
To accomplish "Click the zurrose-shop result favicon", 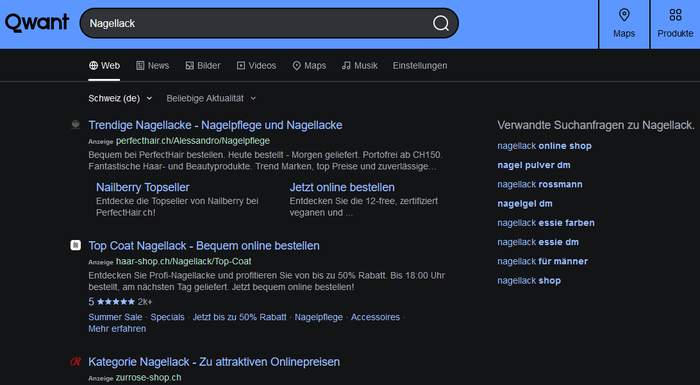I will [75, 361].
